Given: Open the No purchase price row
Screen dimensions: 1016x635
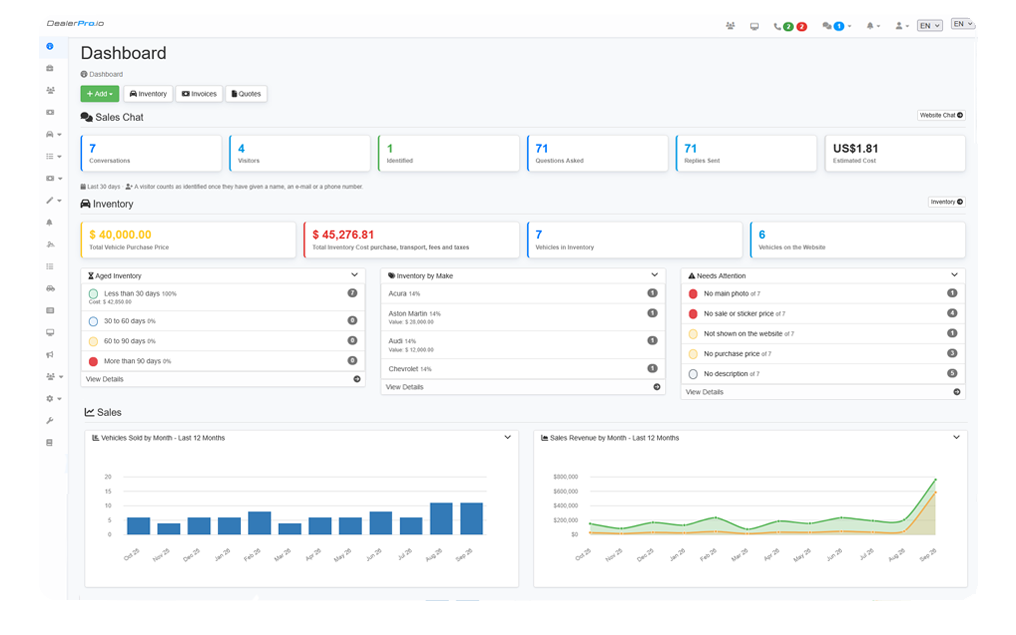Looking at the screenshot, I should pyautogui.click(x=823, y=354).
